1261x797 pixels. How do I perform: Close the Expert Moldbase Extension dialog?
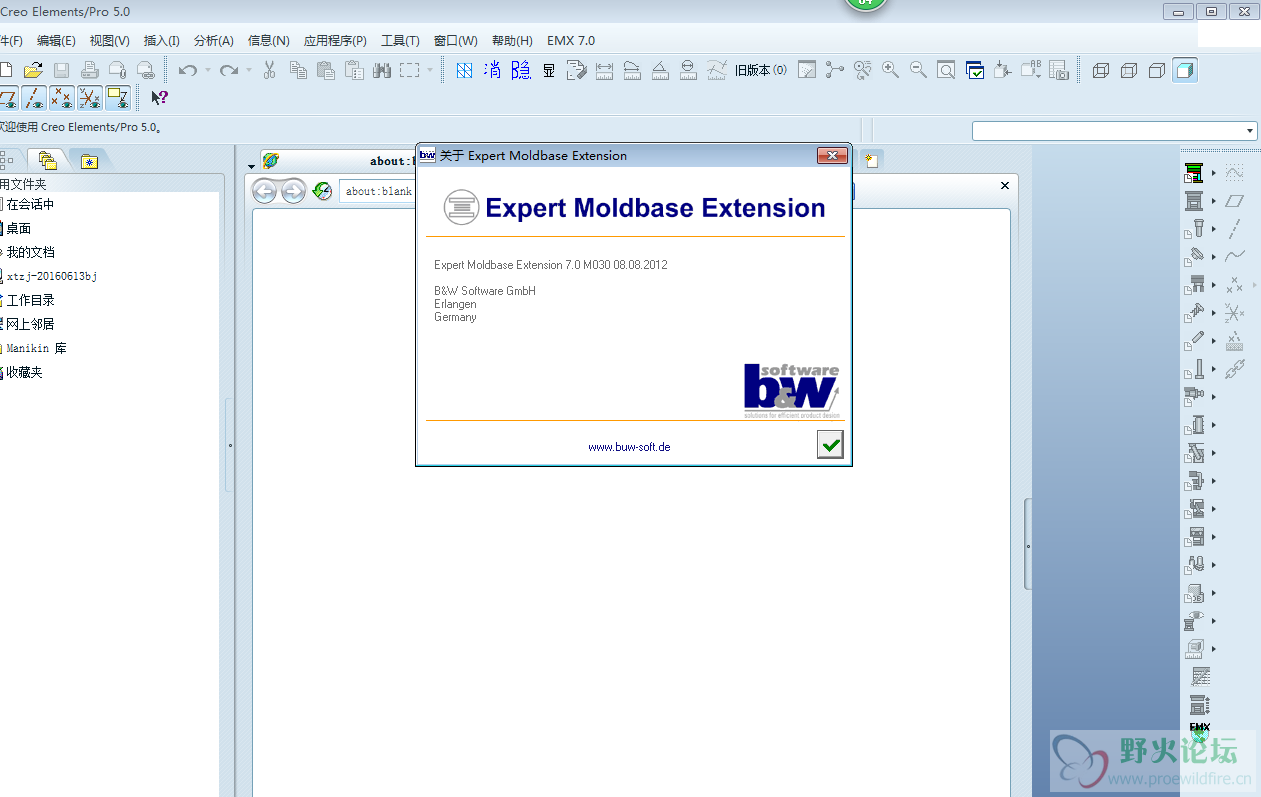832,155
